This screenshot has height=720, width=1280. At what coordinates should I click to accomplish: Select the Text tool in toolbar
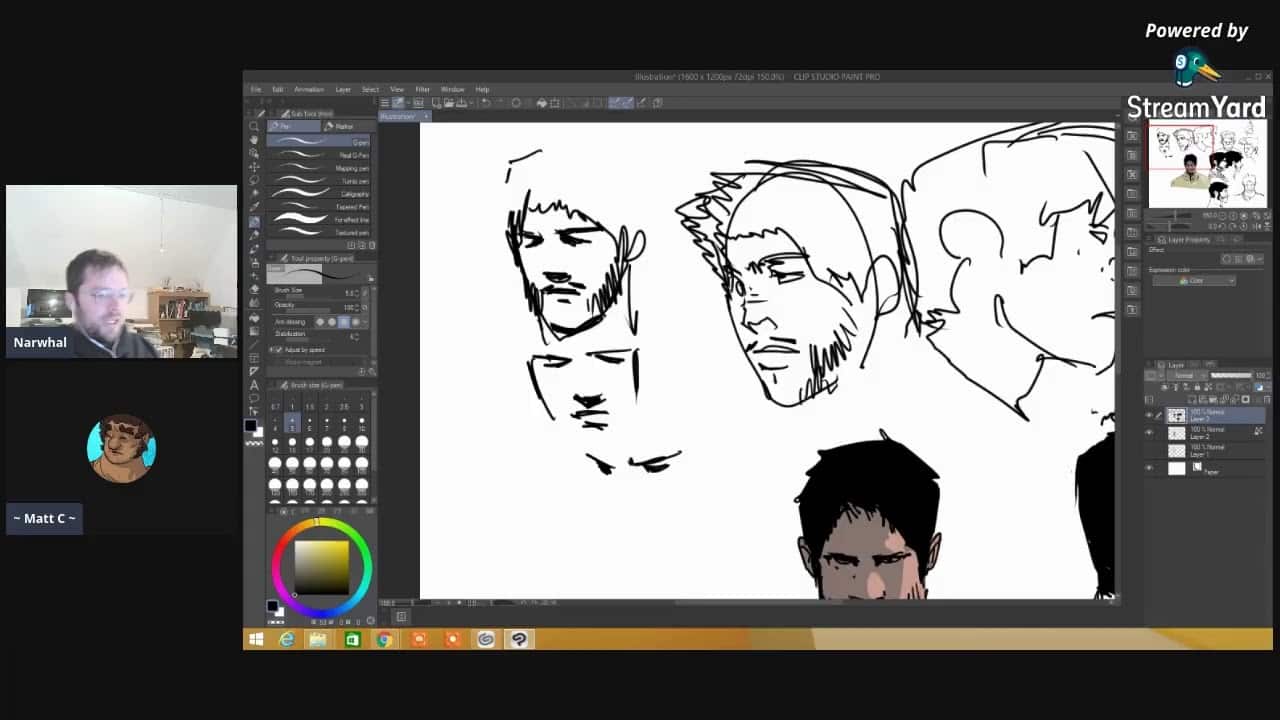pyautogui.click(x=254, y=385)
